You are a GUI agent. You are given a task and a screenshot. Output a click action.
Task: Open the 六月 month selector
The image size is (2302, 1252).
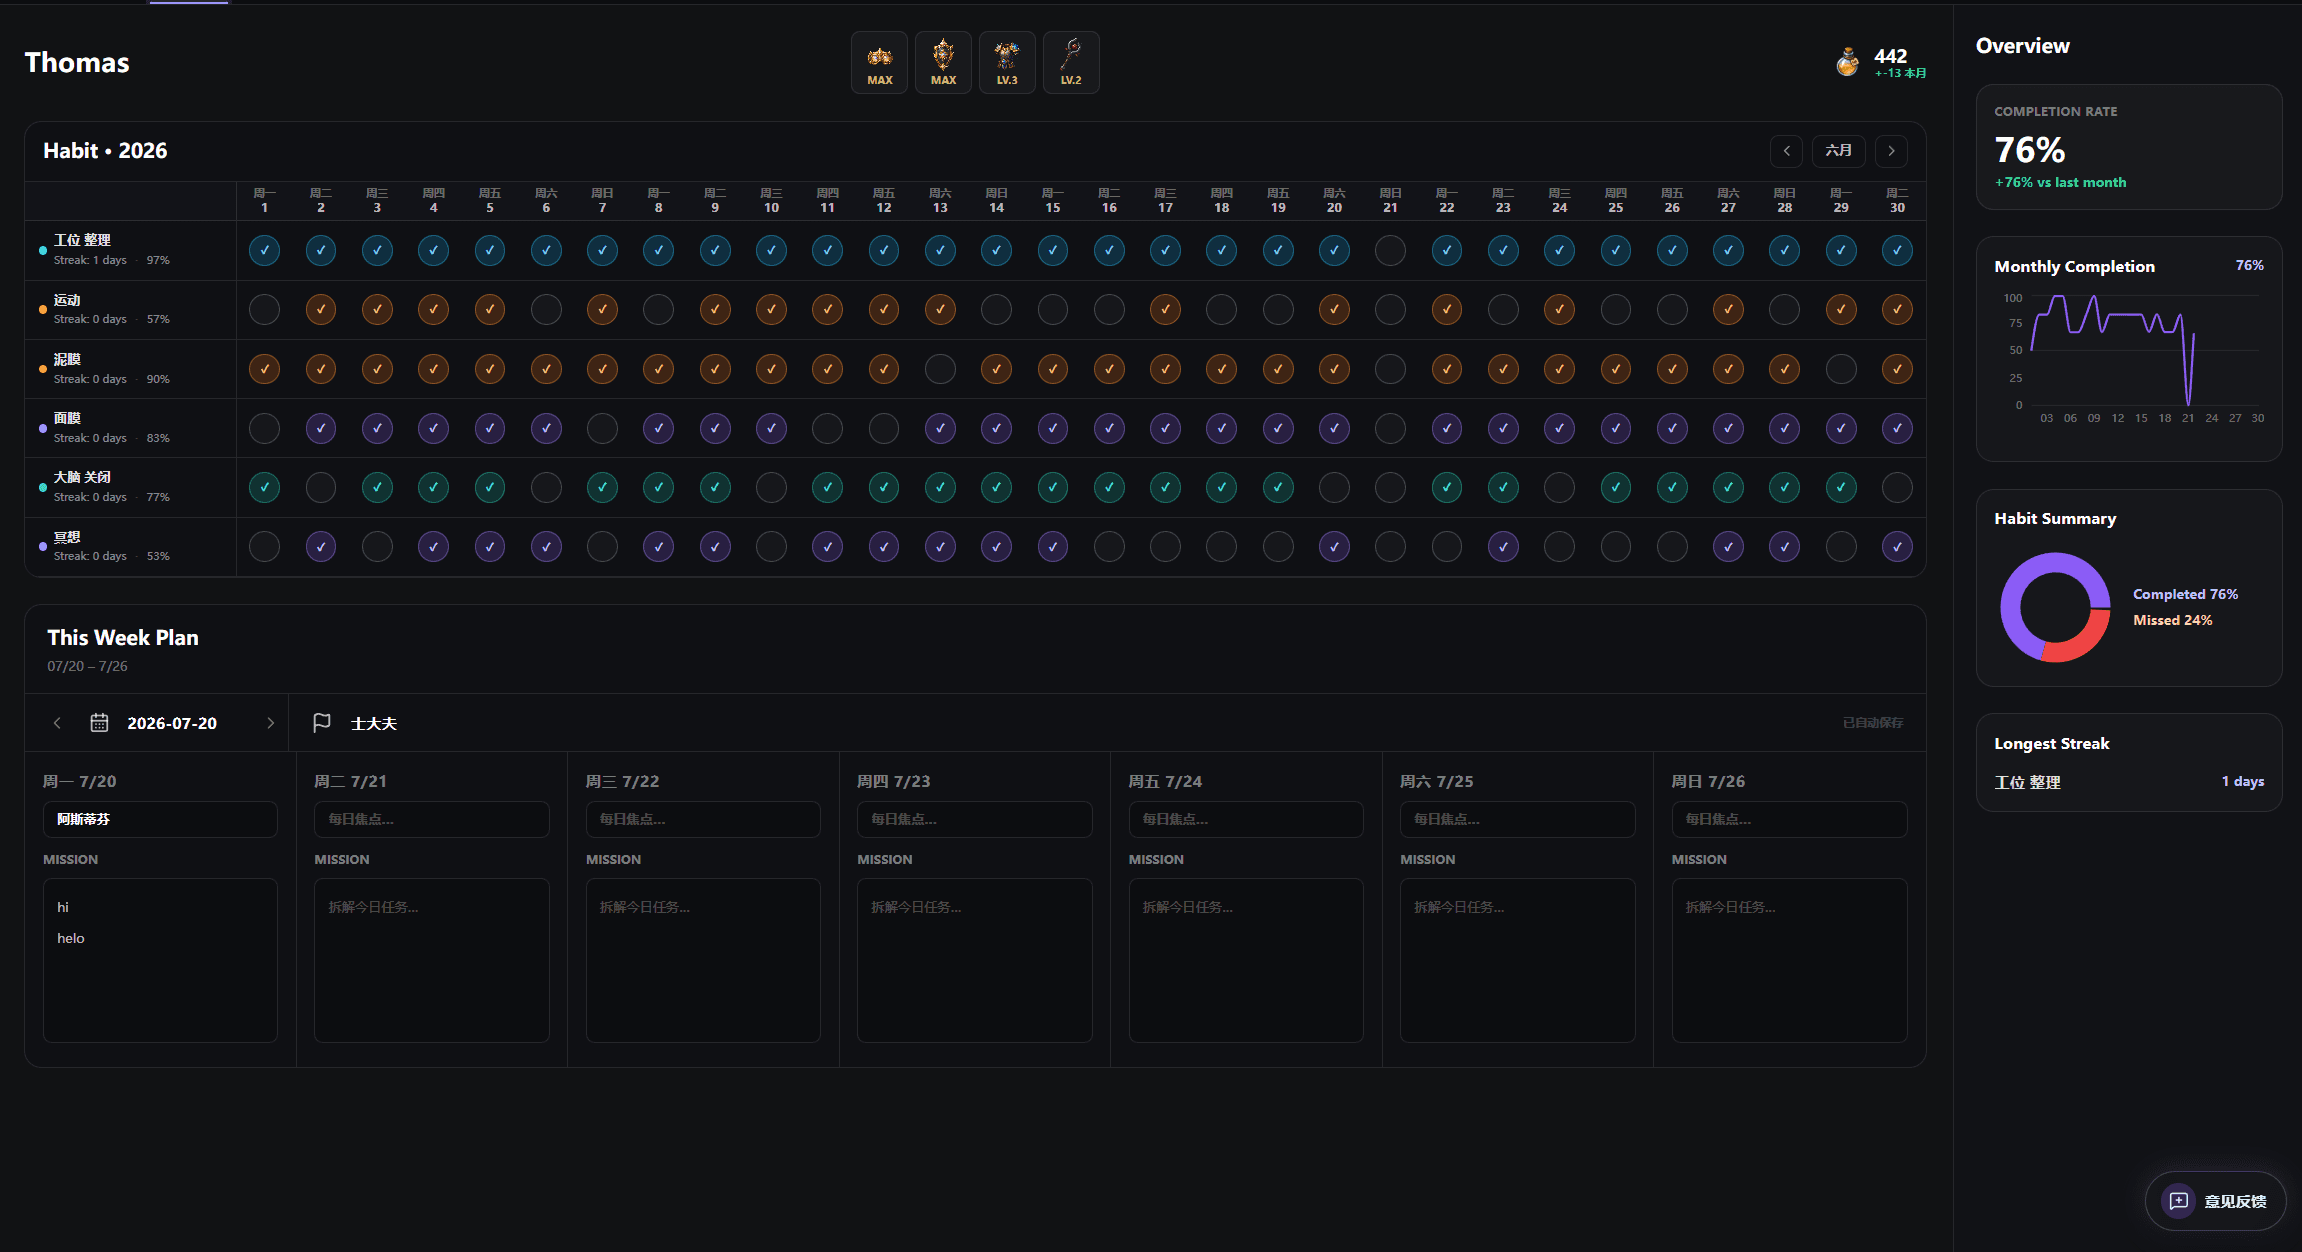pyautogui.click(x=1839, y=151)
